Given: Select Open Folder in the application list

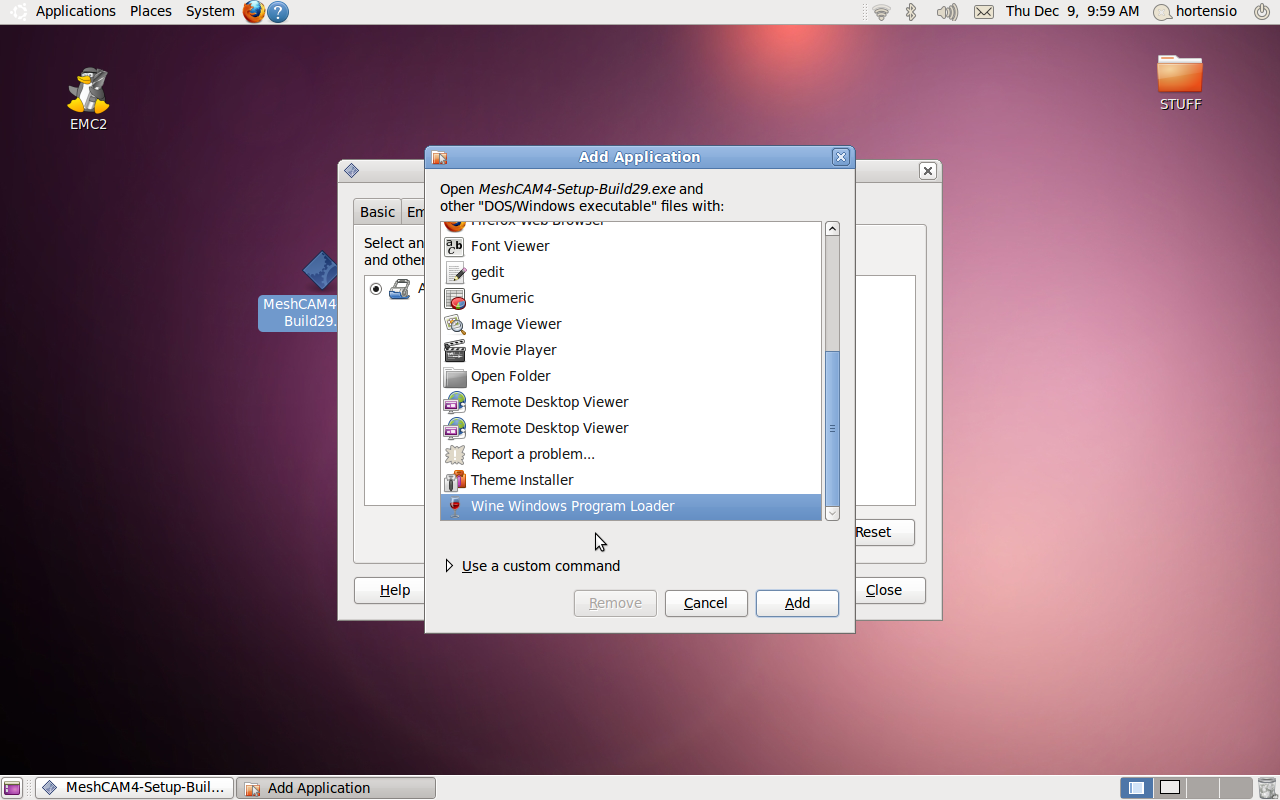Looking at the screenshot, I should [x=510, y=376].
